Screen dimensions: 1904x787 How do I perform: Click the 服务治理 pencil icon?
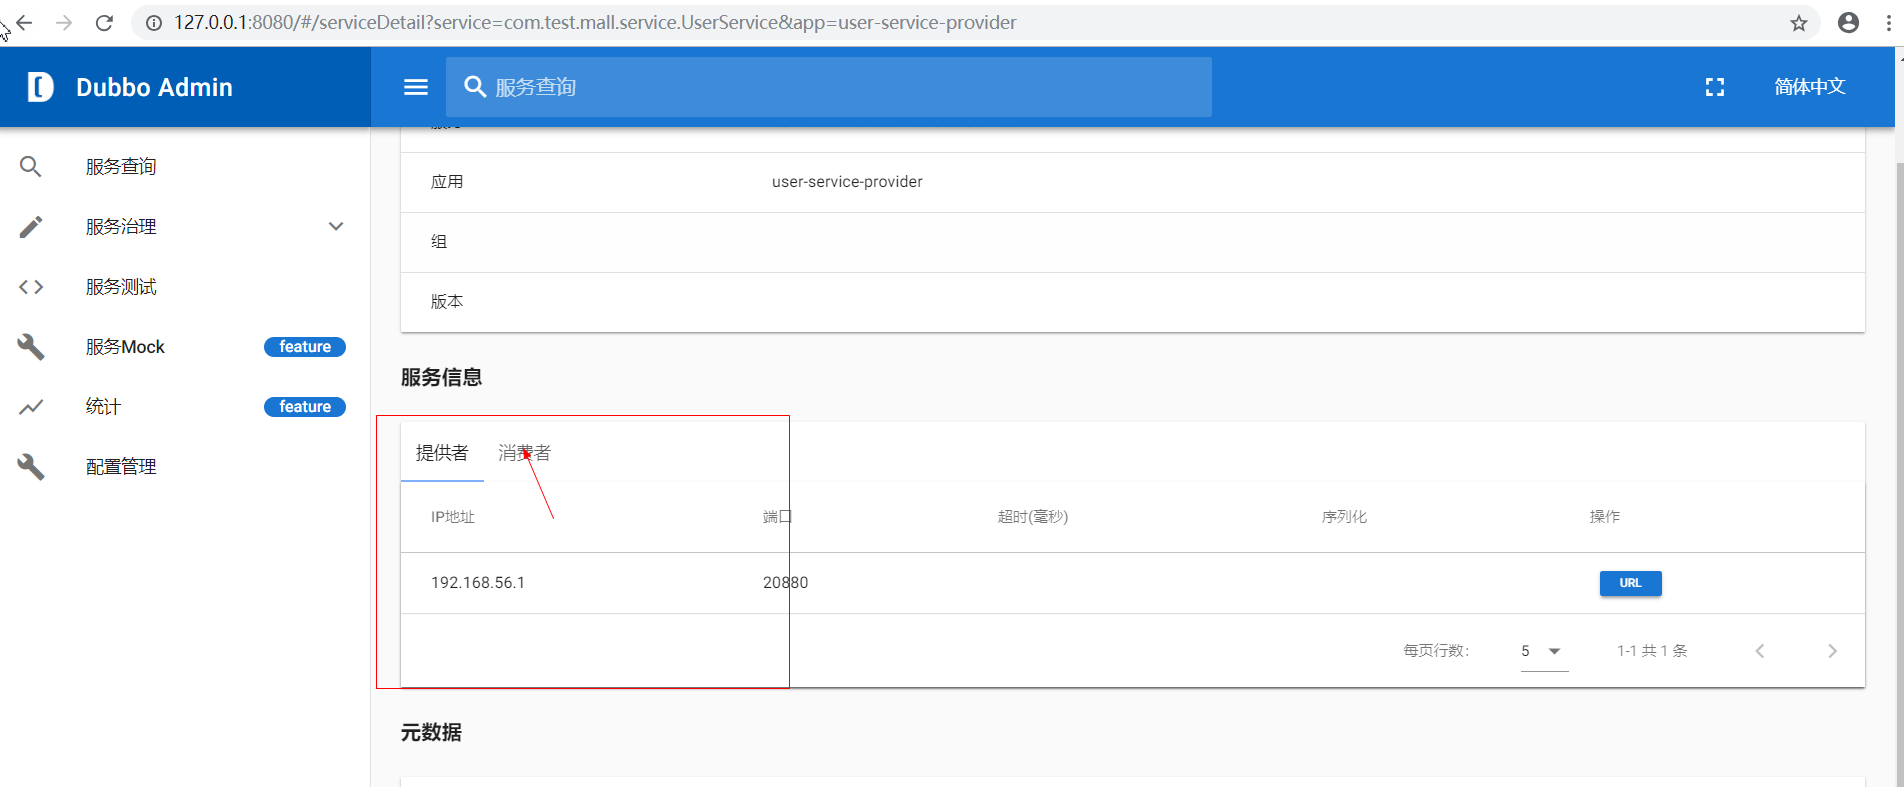pyautogui.click(x=31, y=227)
